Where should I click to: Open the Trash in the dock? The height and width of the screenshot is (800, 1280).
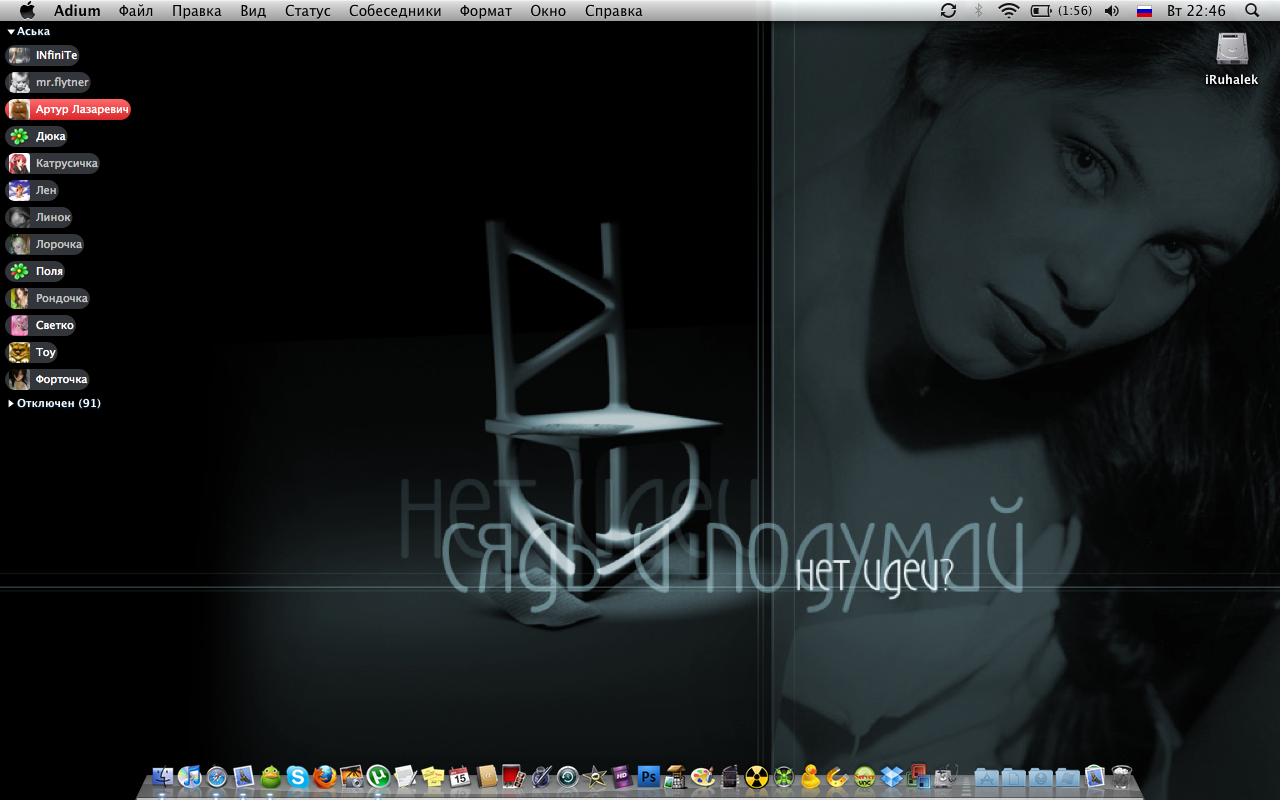(x=1122, y=776)
